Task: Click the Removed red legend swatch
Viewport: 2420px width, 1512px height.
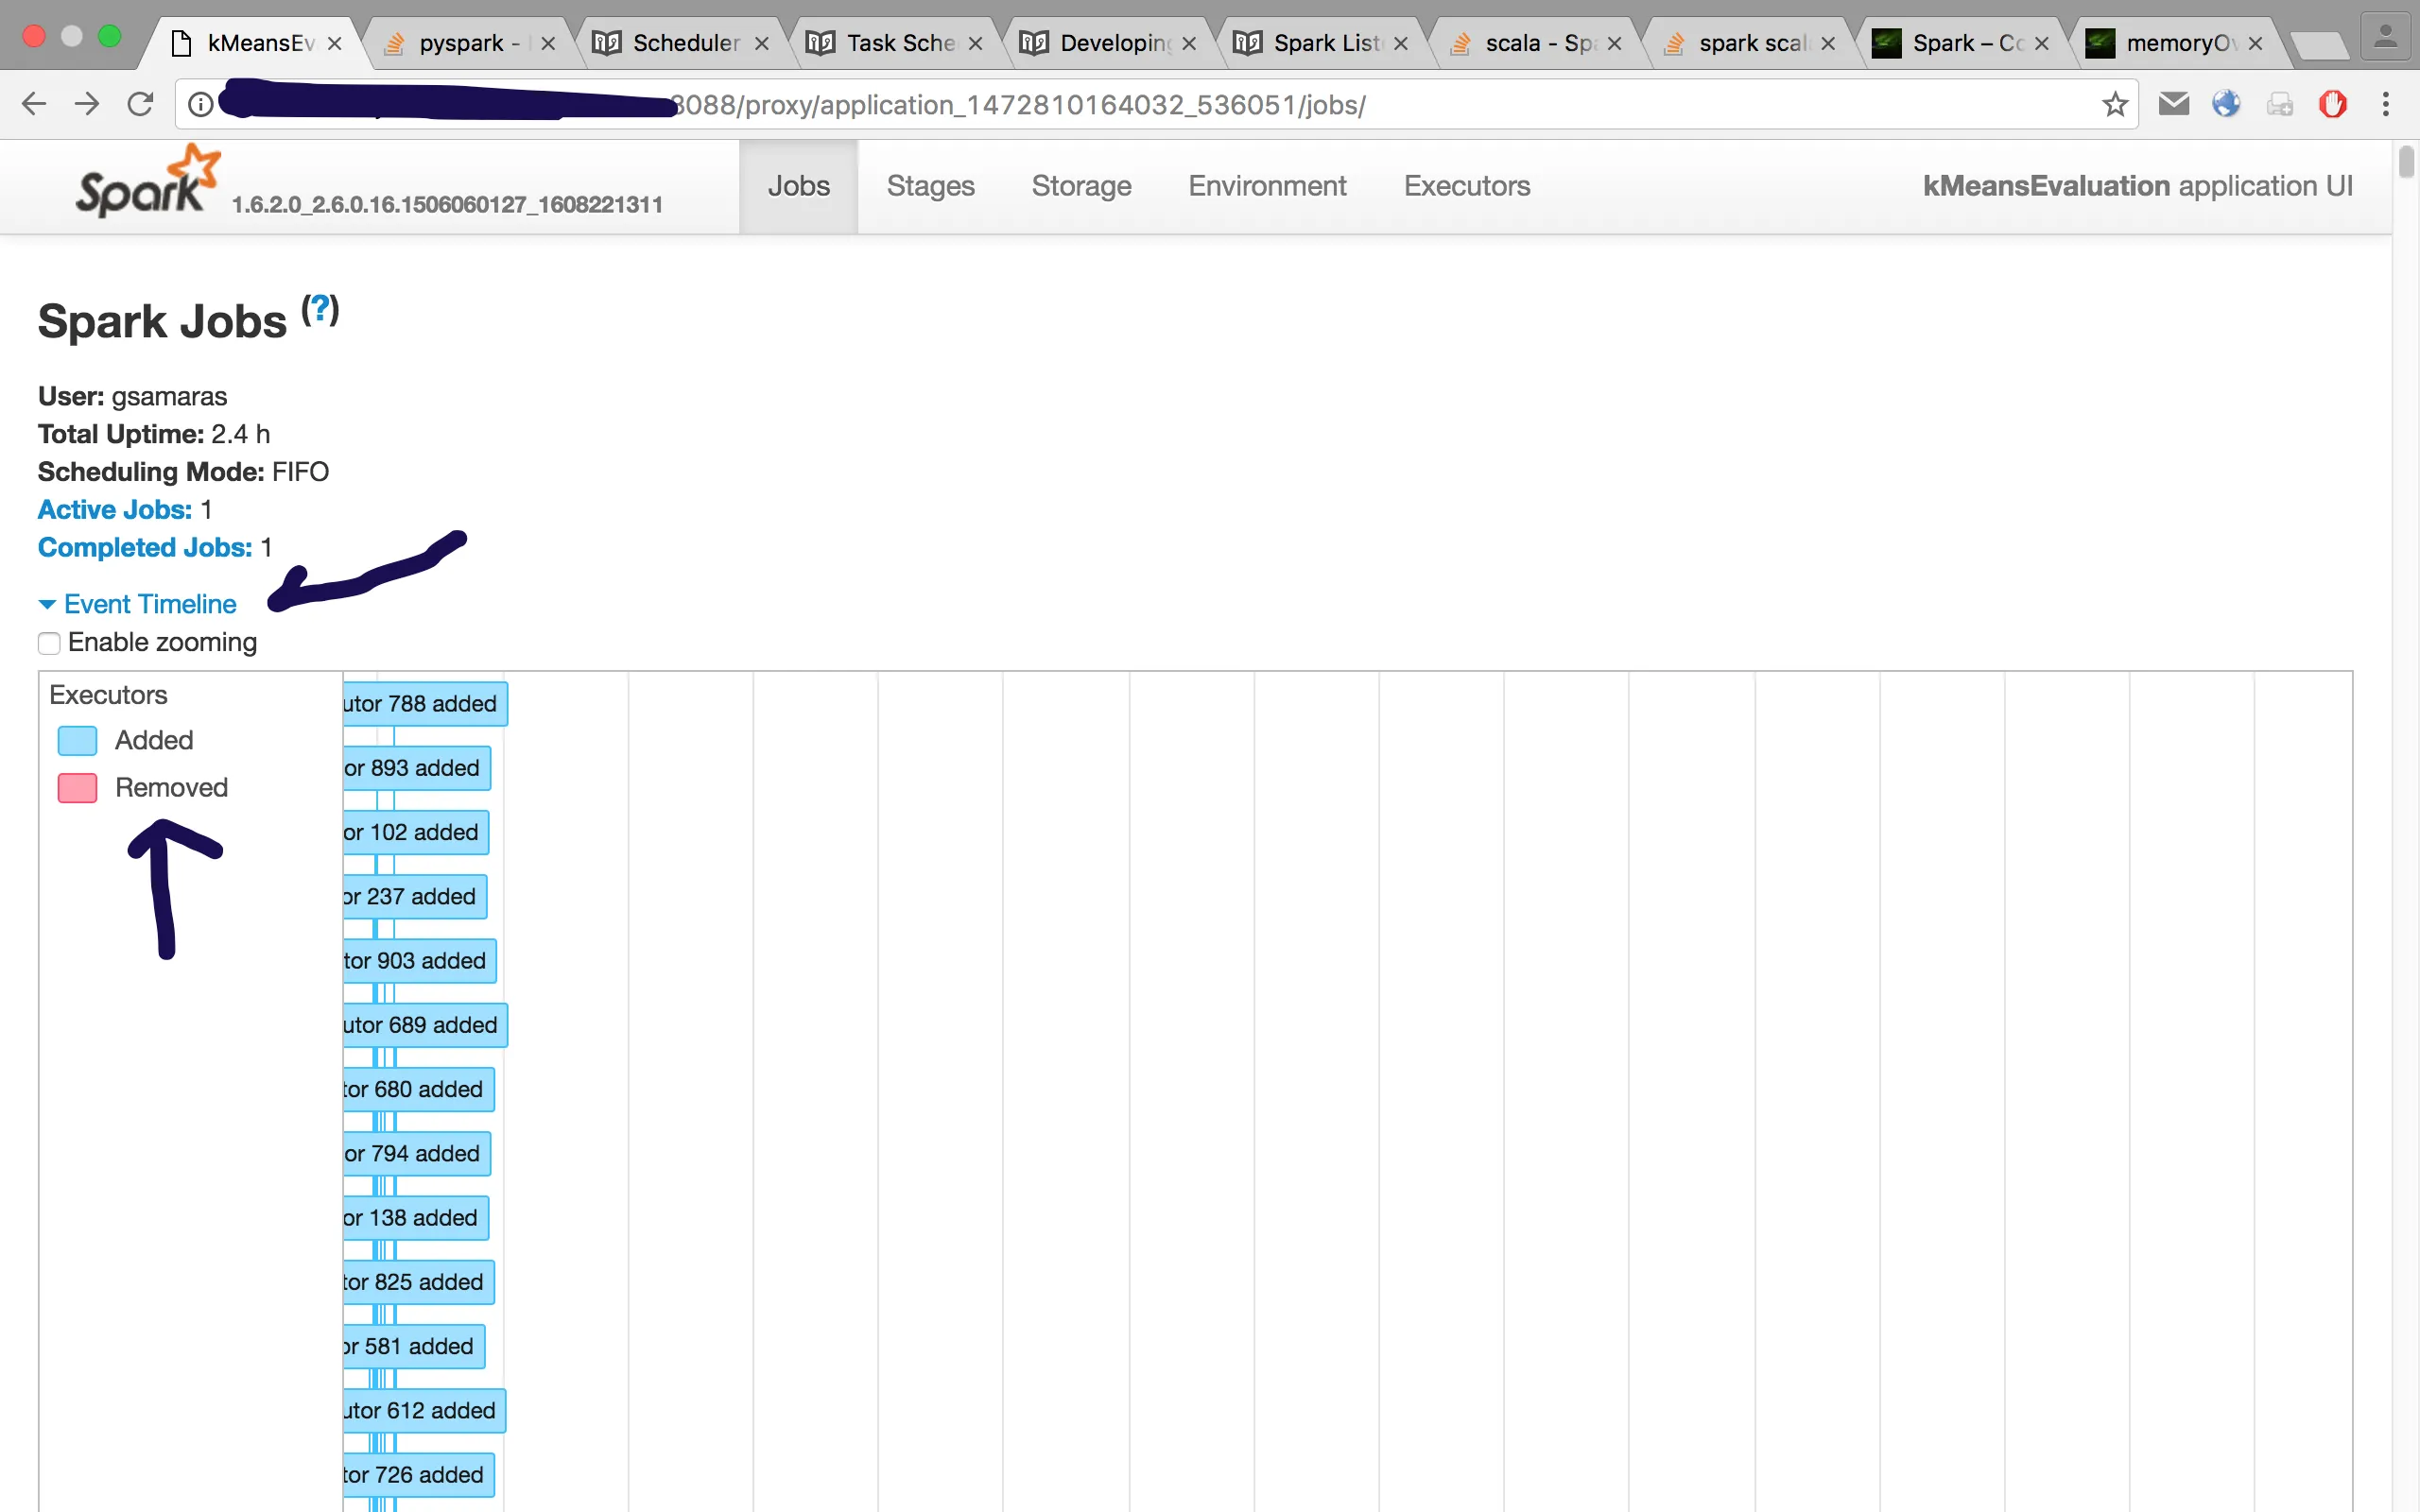Action: pos(77,788)
